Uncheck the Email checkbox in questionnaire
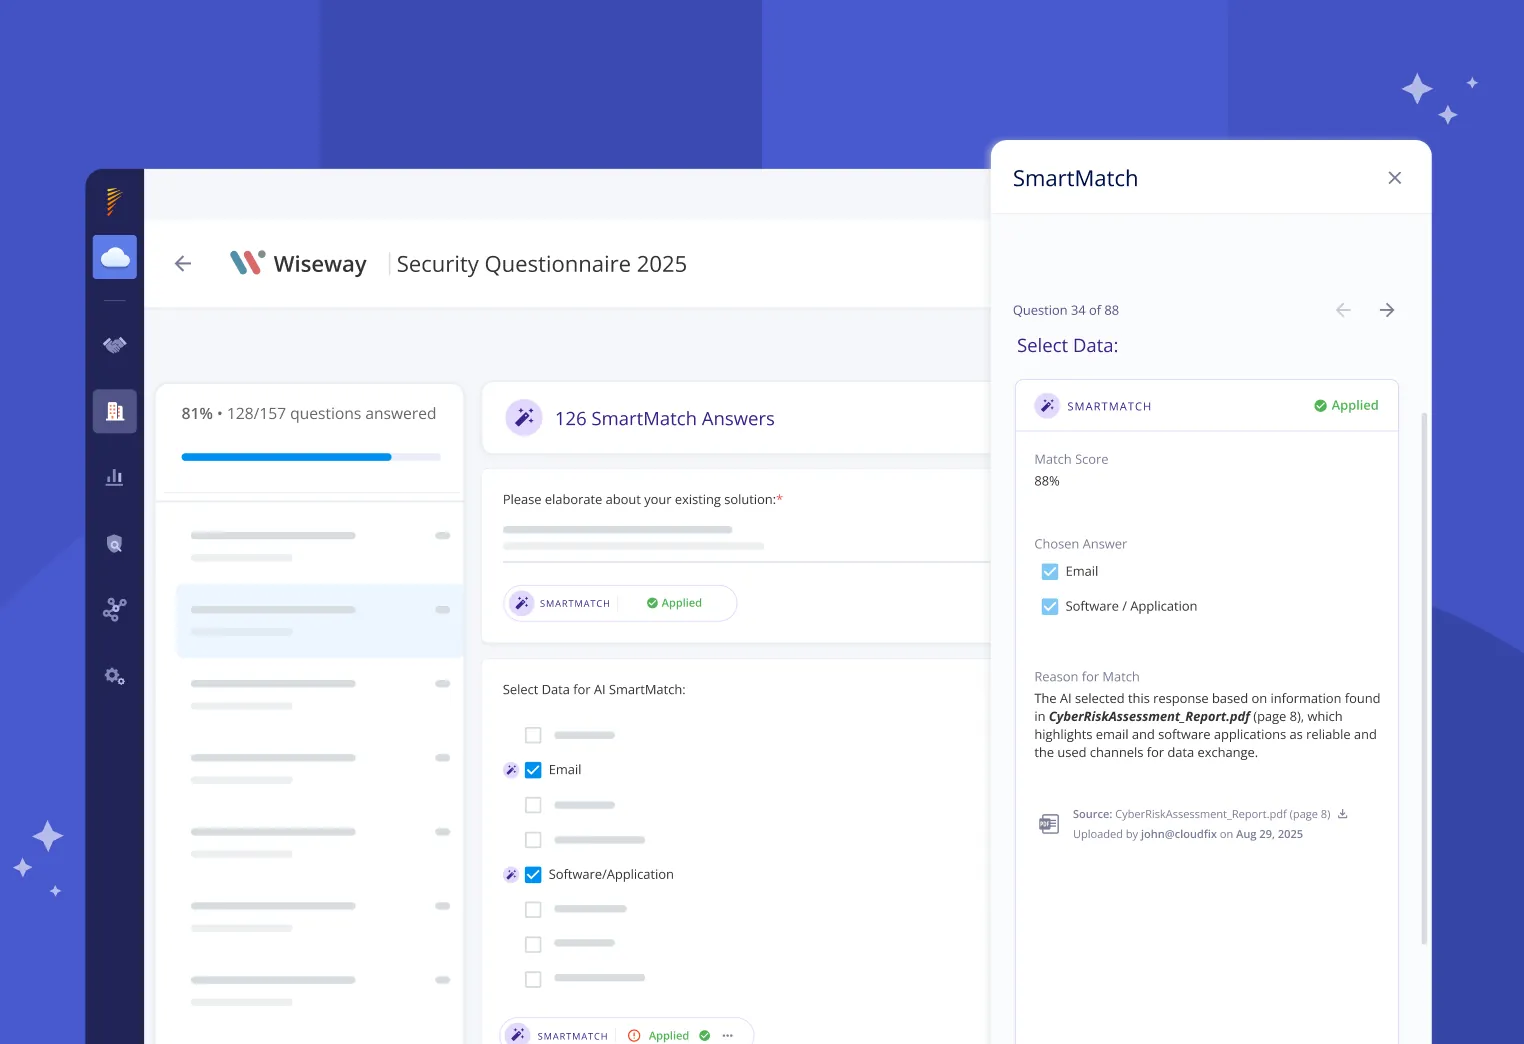 [533, 770]
